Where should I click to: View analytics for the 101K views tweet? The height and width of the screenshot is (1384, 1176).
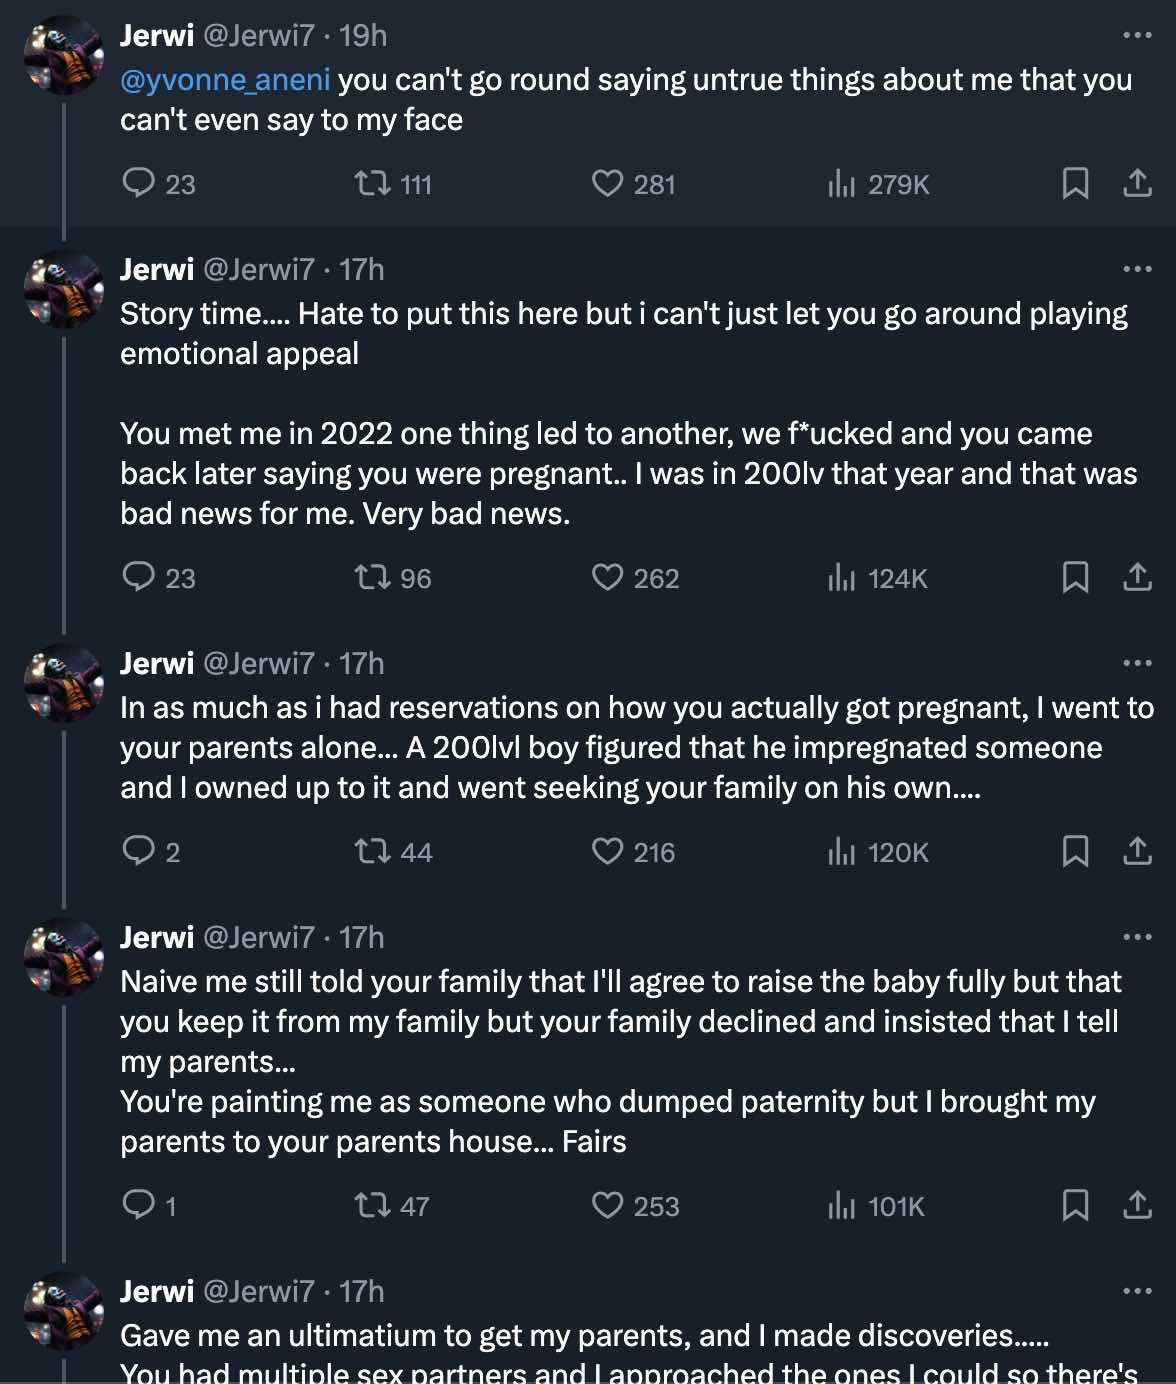point(841,1206)
